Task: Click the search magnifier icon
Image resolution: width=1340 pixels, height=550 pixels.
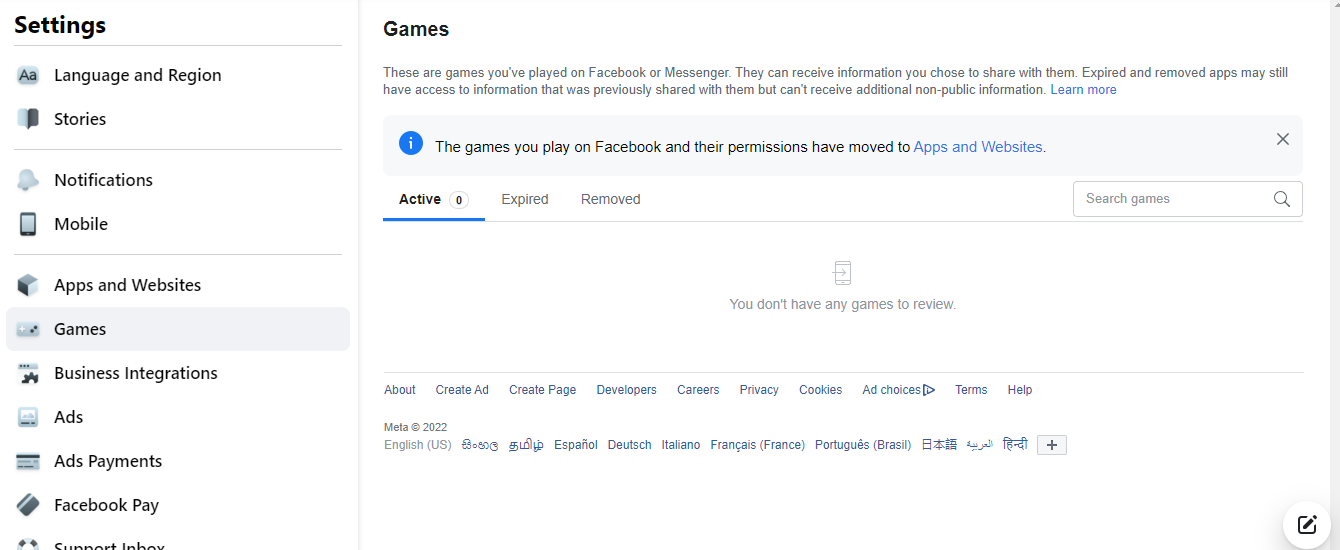Action: click(1282, 199)
